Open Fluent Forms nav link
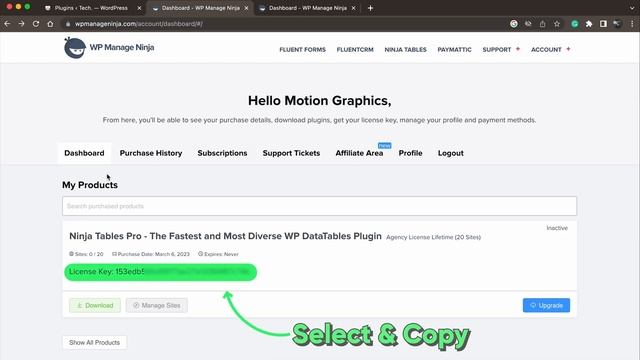Screen dimensions: 640x360 pos(302,49)
